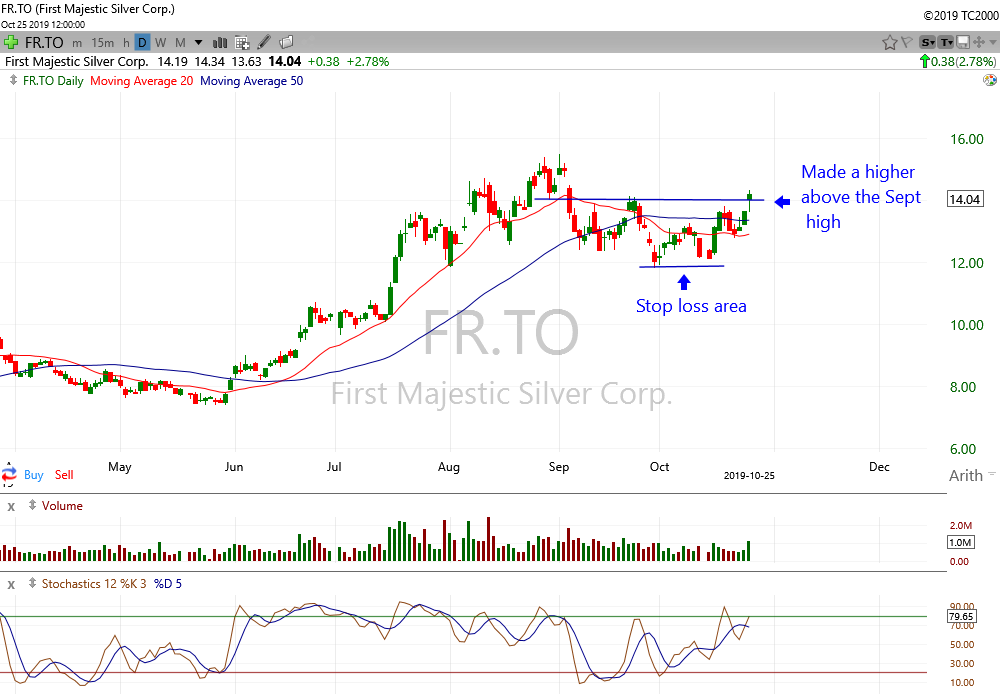Click the 'Oct 25 2019 12:00:00' timestamp
The height and width of the screenshot is (700, 1000).
click(43, 24)
